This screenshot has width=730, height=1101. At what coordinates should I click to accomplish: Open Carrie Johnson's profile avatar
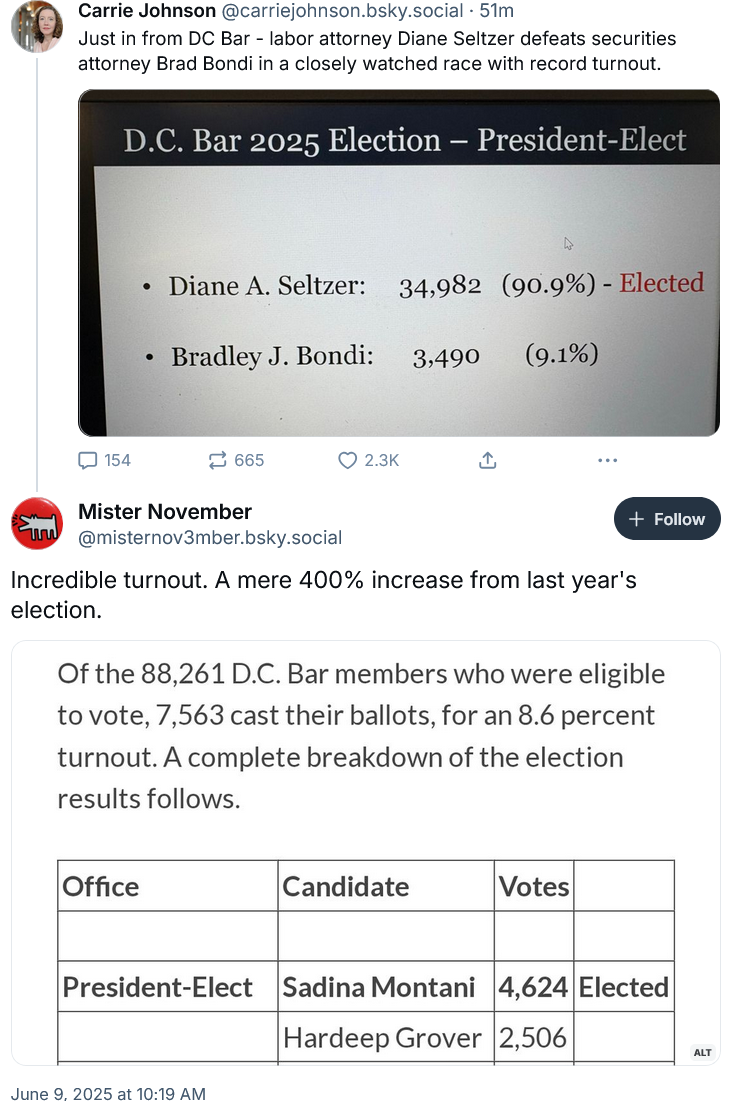pyautogui.click(x=36, y=27)
